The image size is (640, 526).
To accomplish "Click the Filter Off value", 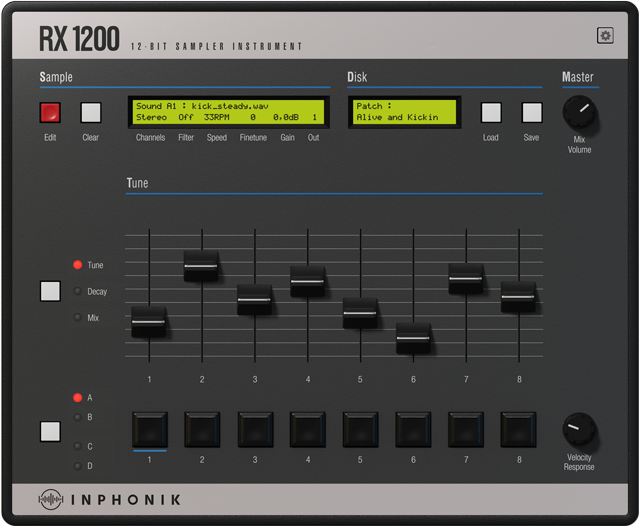I will point(186,117).
